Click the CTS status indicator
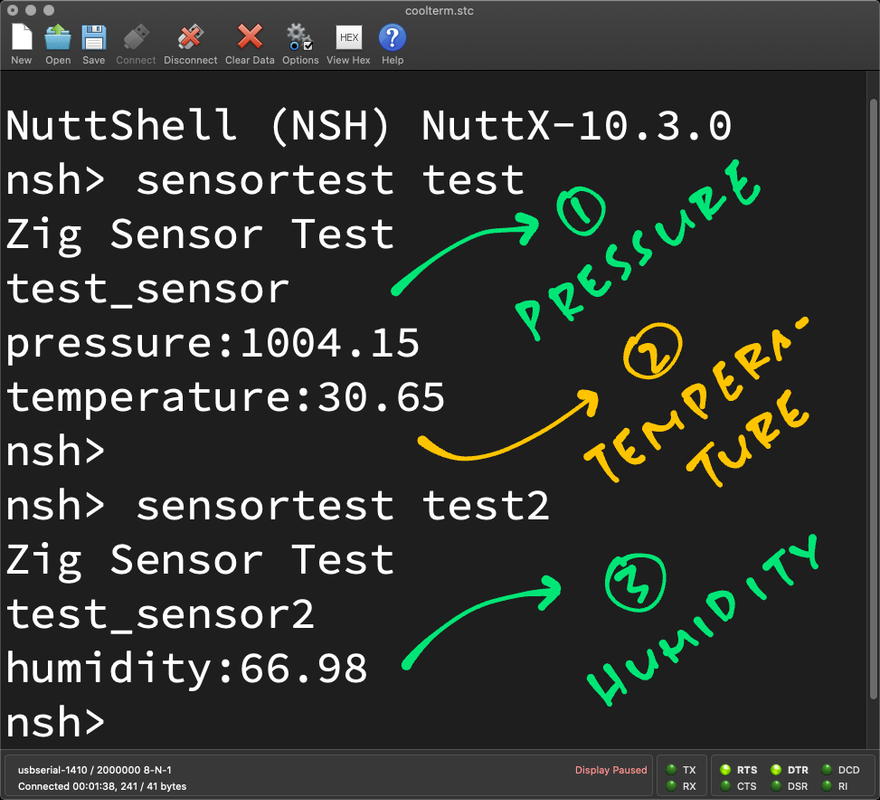Viewport: 880px width, 800px height. coord(725,786)
